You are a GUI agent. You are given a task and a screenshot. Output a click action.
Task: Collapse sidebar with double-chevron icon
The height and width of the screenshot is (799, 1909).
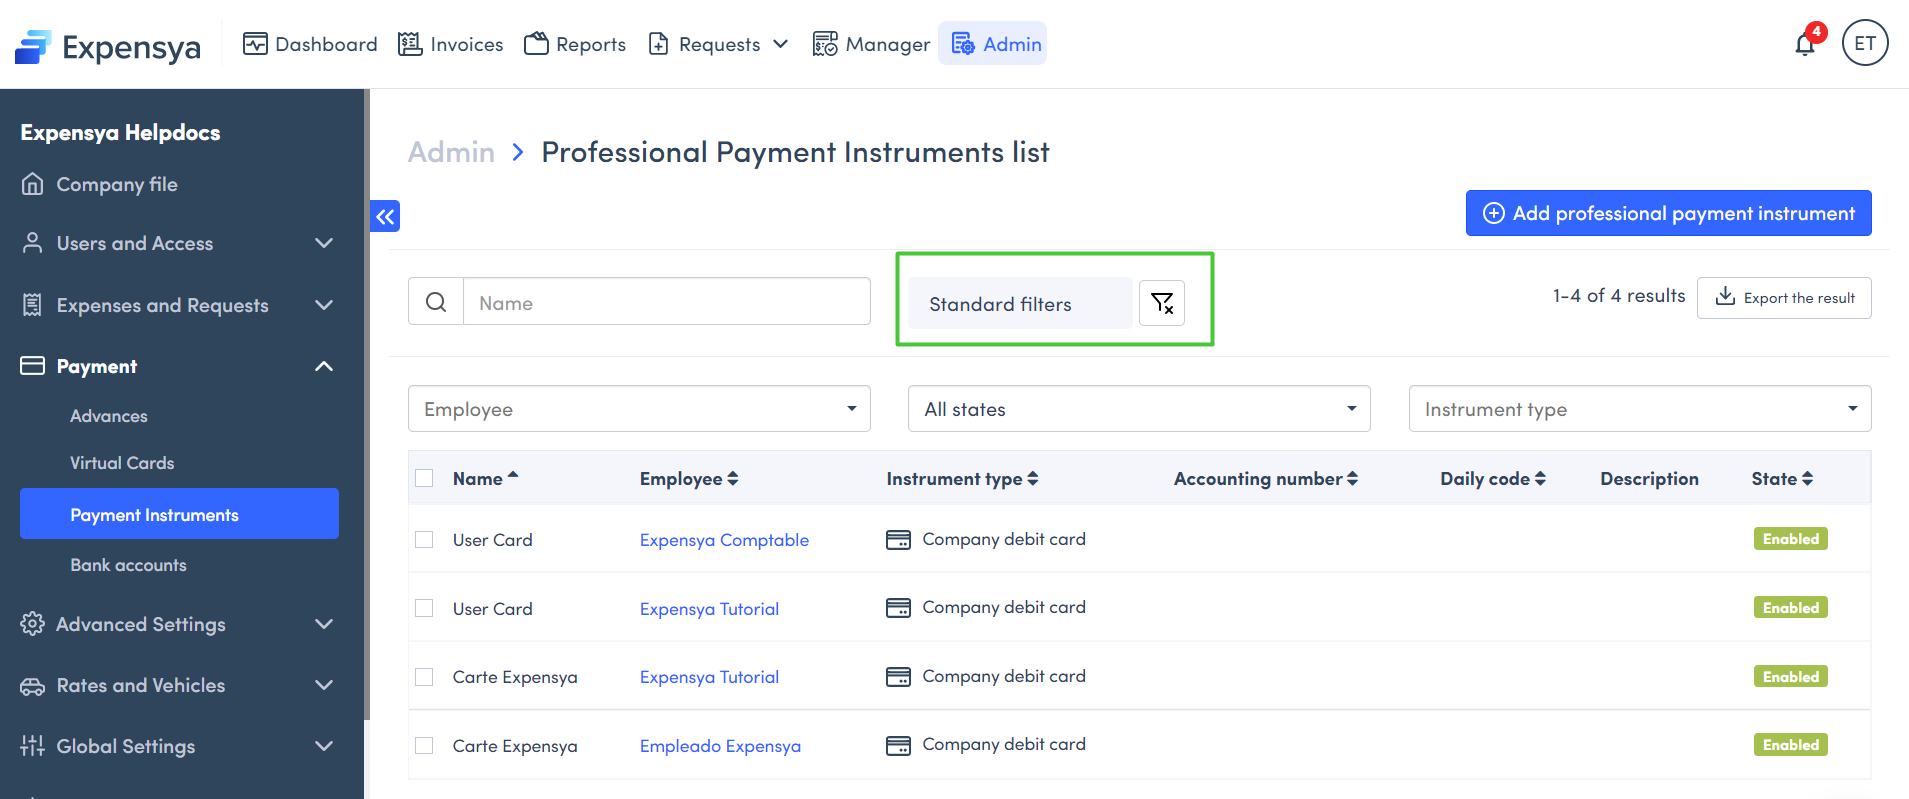(385, 216)
